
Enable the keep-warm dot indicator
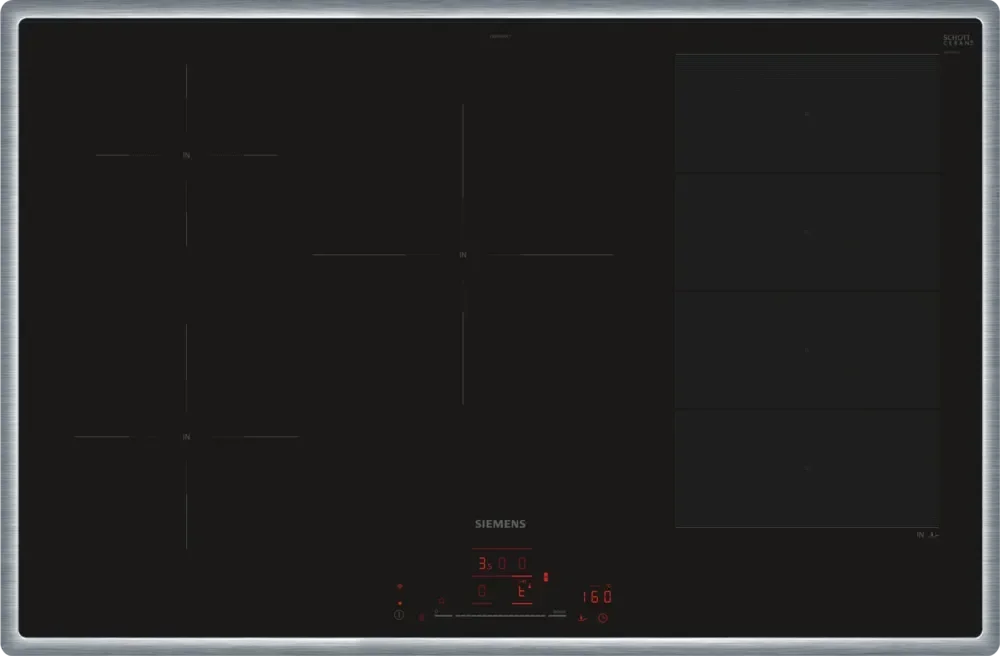click(x=400, y=602)
